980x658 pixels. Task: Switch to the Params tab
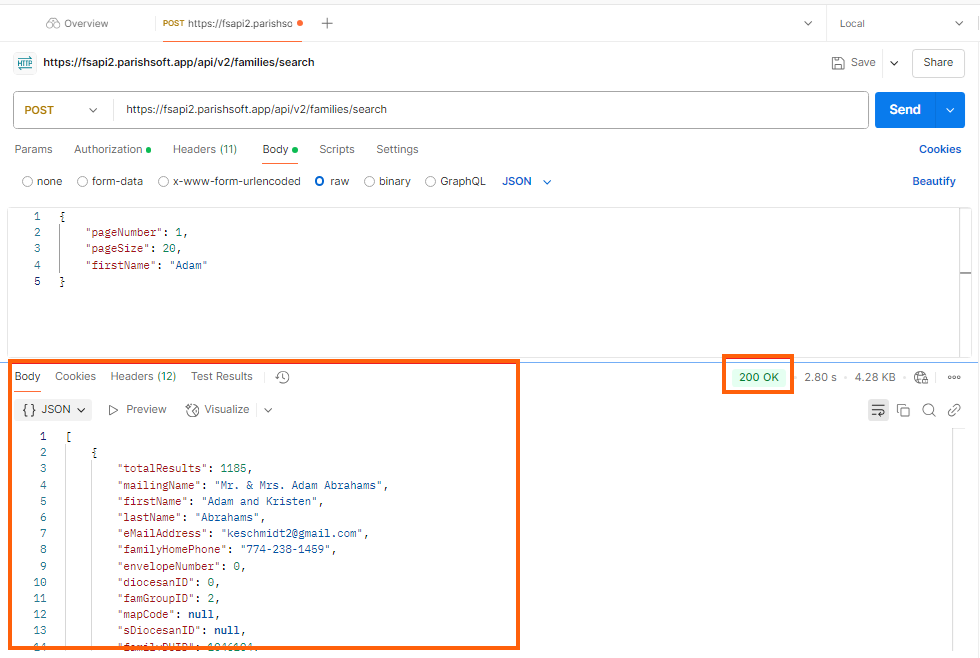[34, 149]
